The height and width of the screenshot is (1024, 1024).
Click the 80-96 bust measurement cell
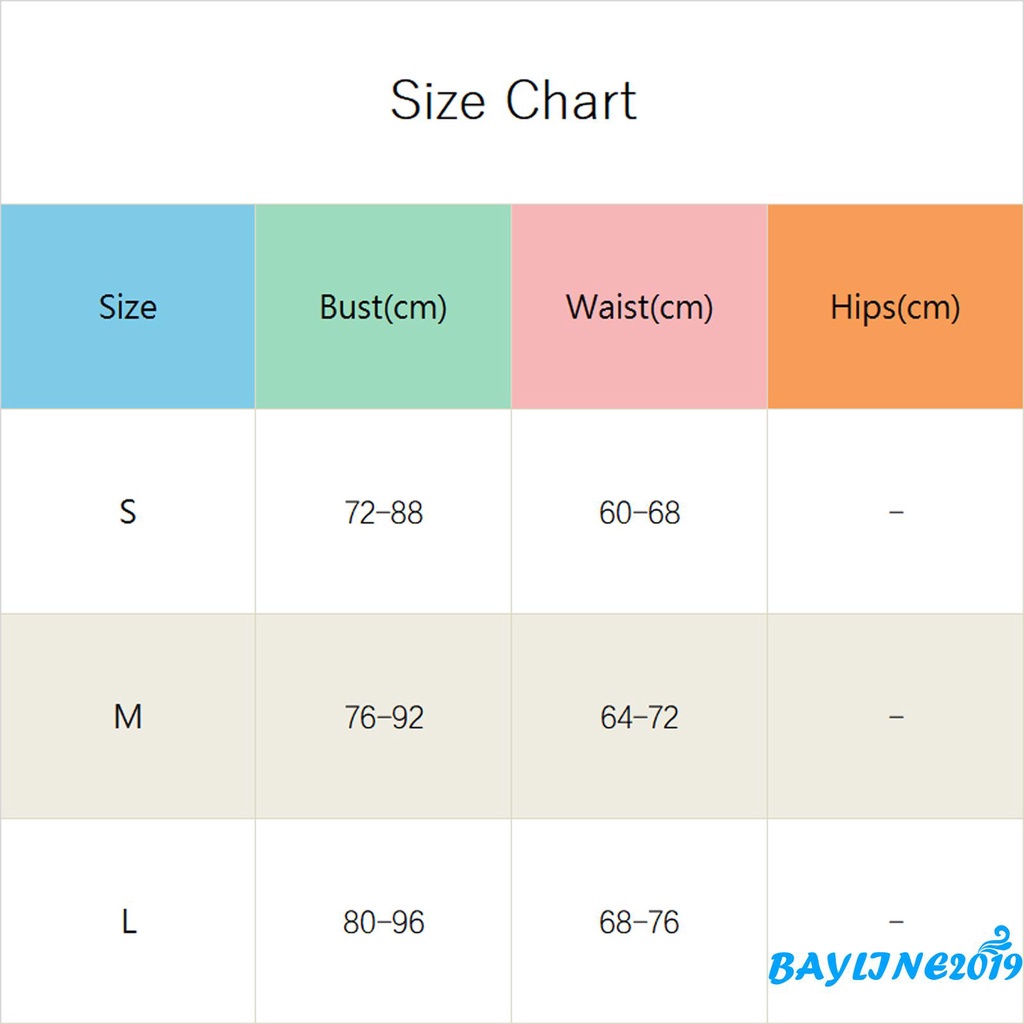383,922
